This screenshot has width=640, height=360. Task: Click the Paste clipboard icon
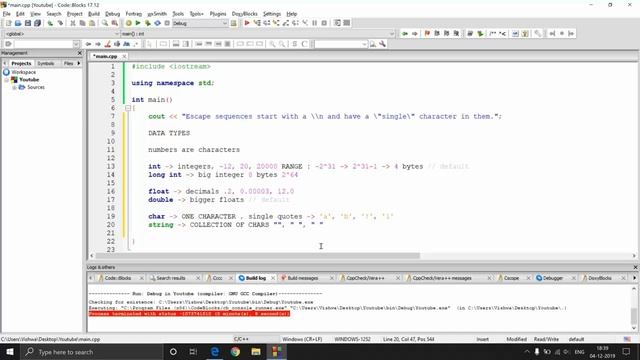(x=92, y=23)
